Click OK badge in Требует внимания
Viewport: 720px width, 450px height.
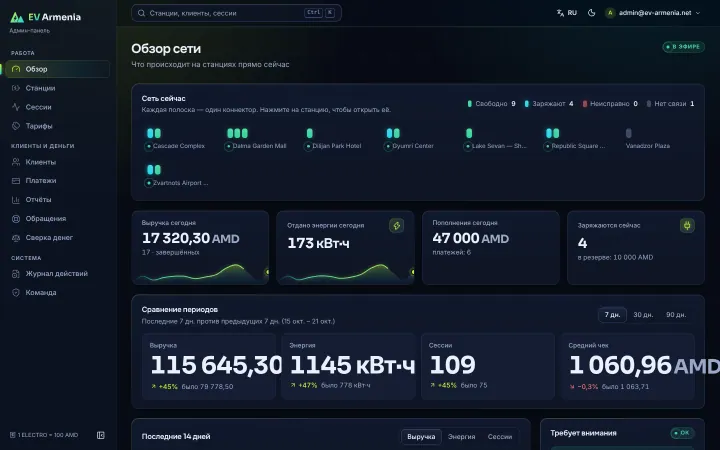pyautogui.click(x=682, y=433)
